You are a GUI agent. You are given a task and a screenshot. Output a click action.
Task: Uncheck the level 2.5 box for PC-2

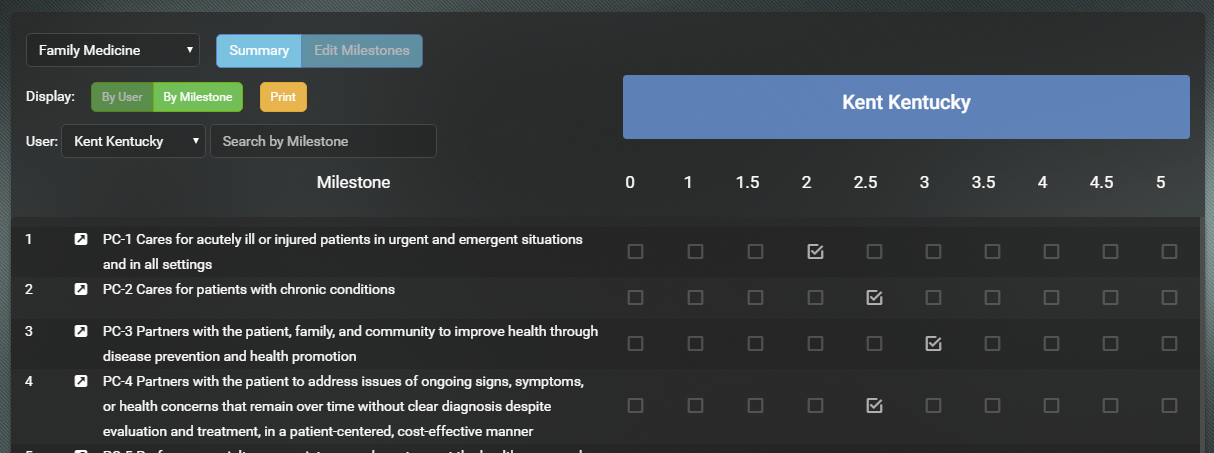[x=874, y=297]
